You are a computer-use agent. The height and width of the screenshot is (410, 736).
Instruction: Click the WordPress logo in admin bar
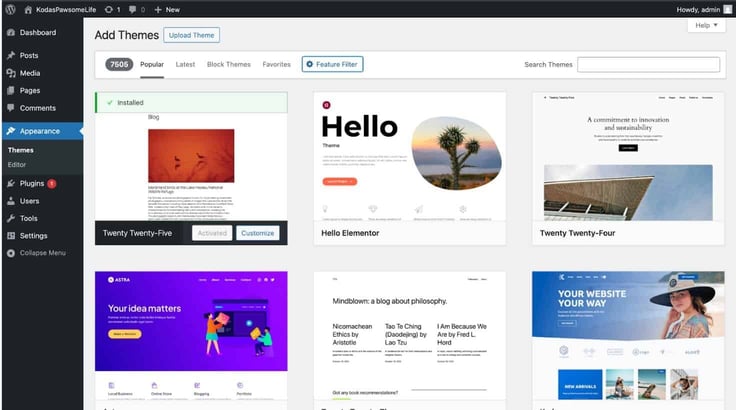(x=10, y=9)
